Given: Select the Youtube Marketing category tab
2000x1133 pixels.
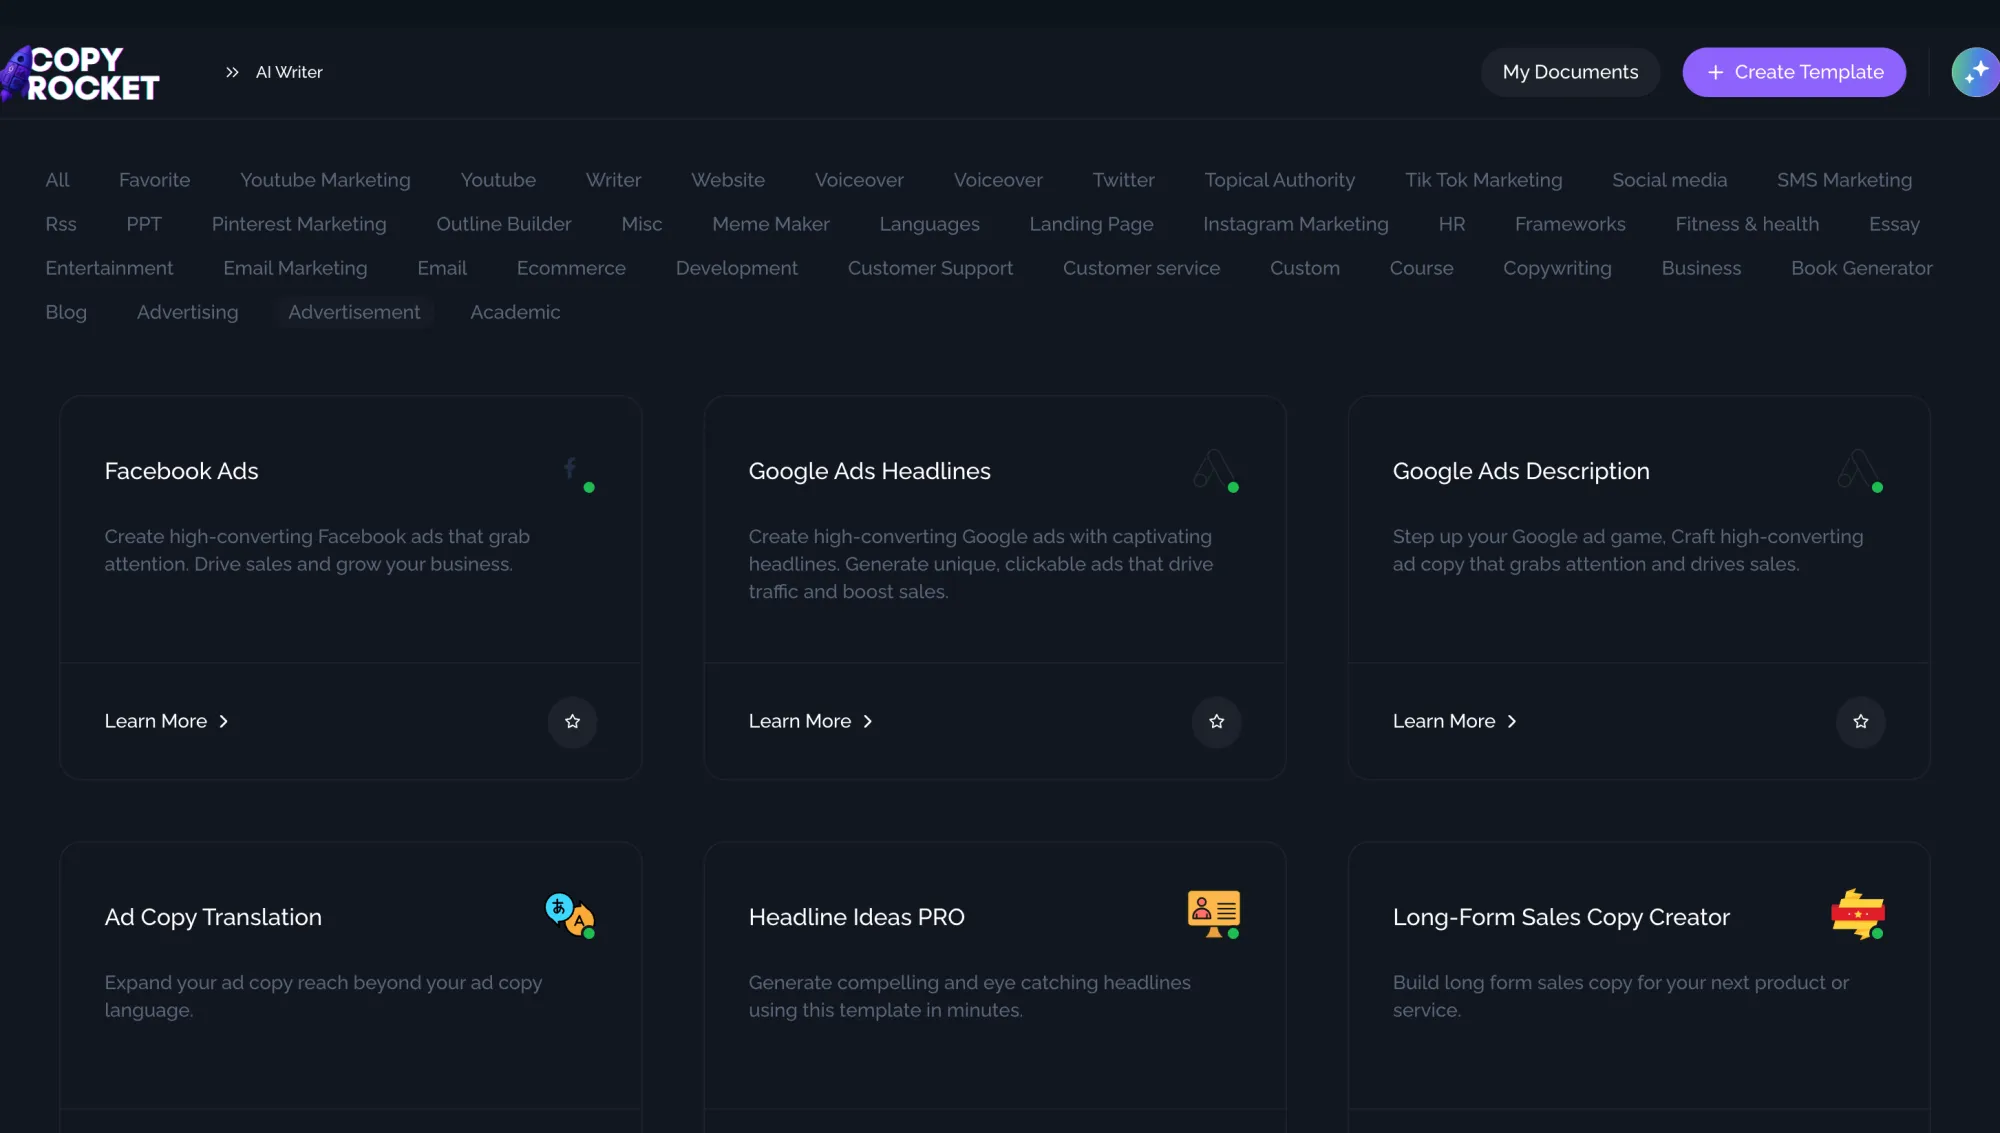Looking at the screenshot, I should click(x=325, y=180).
